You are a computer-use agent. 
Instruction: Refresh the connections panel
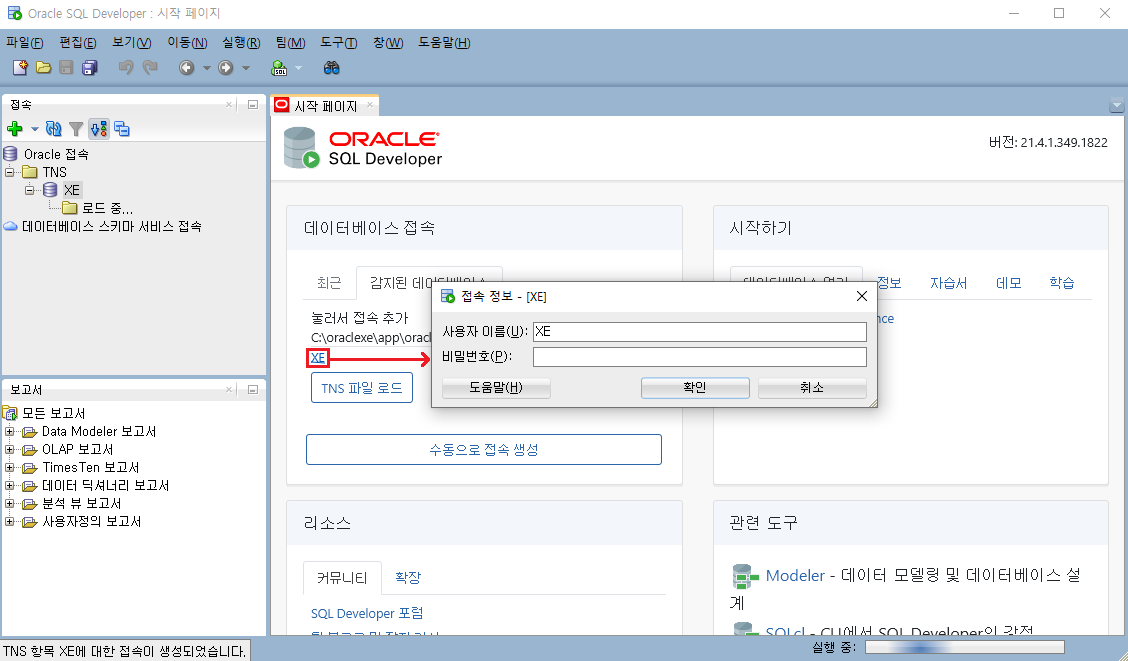tap(53, 129)
